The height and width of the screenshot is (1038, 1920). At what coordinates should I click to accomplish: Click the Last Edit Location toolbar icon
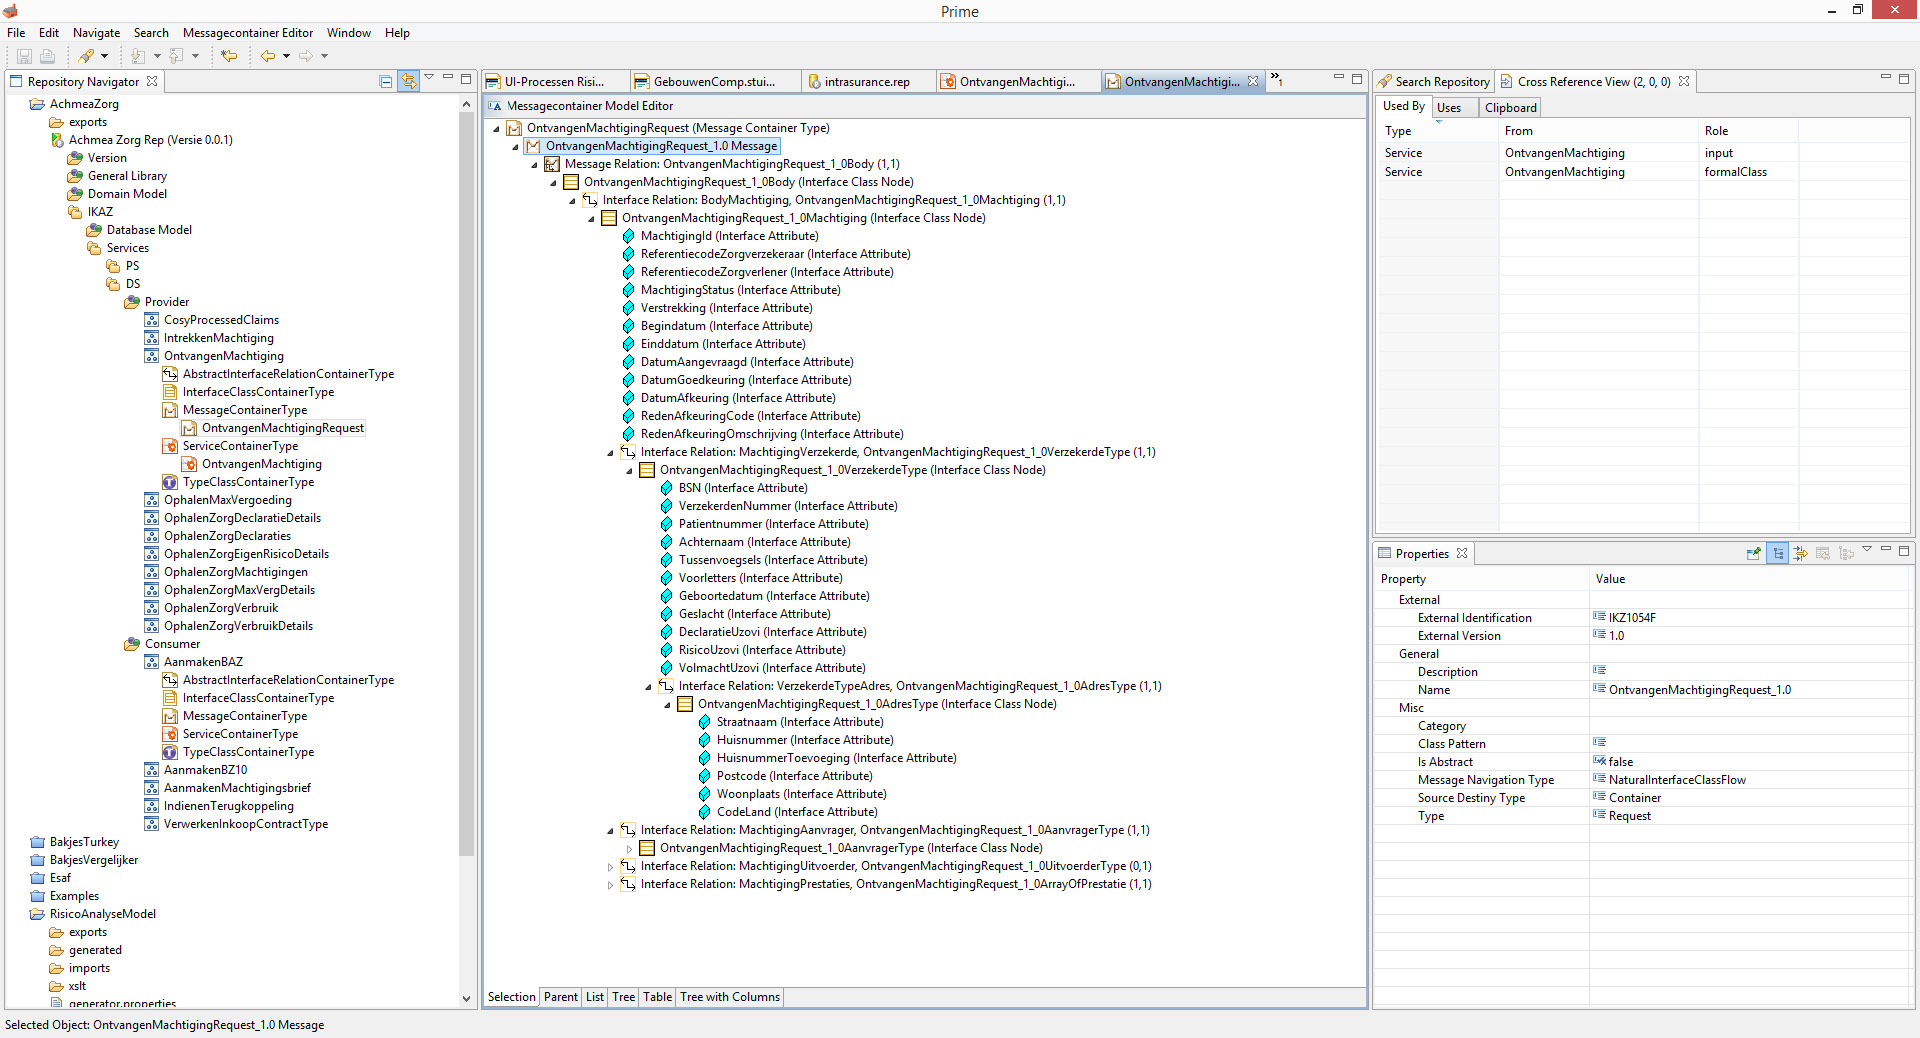(229, 56)
